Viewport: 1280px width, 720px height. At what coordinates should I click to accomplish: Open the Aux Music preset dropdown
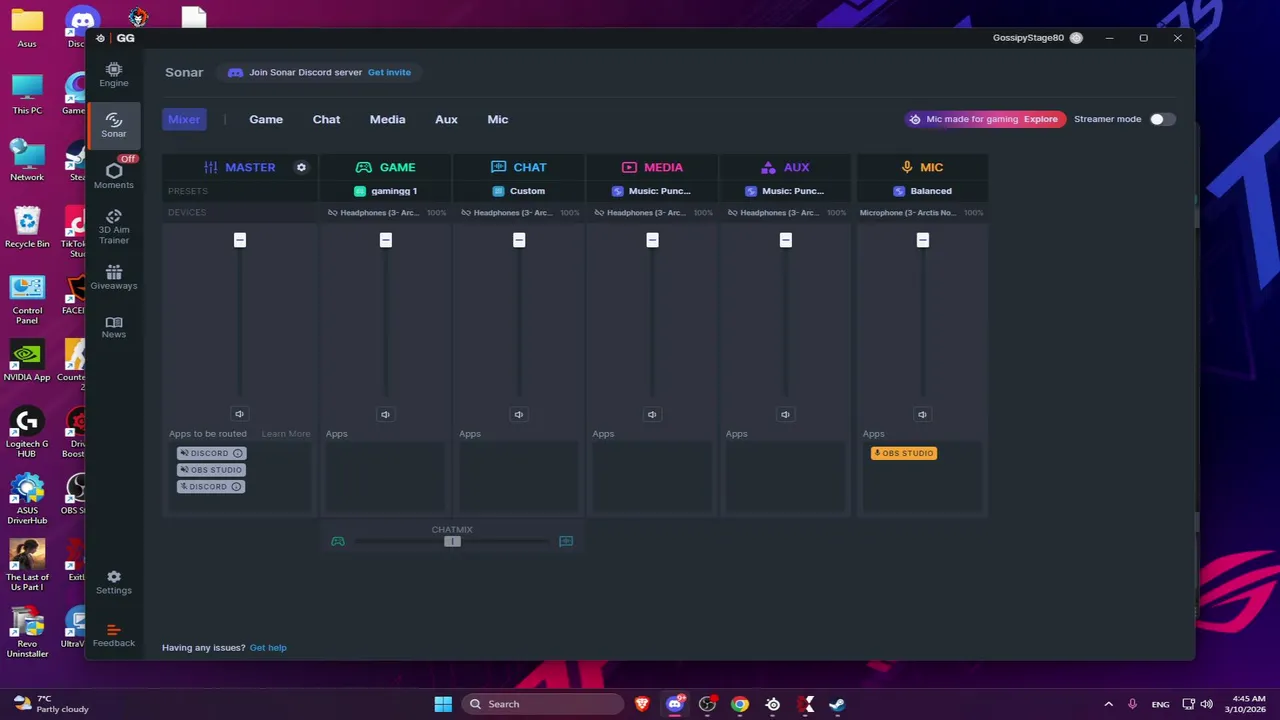point(785,191)
